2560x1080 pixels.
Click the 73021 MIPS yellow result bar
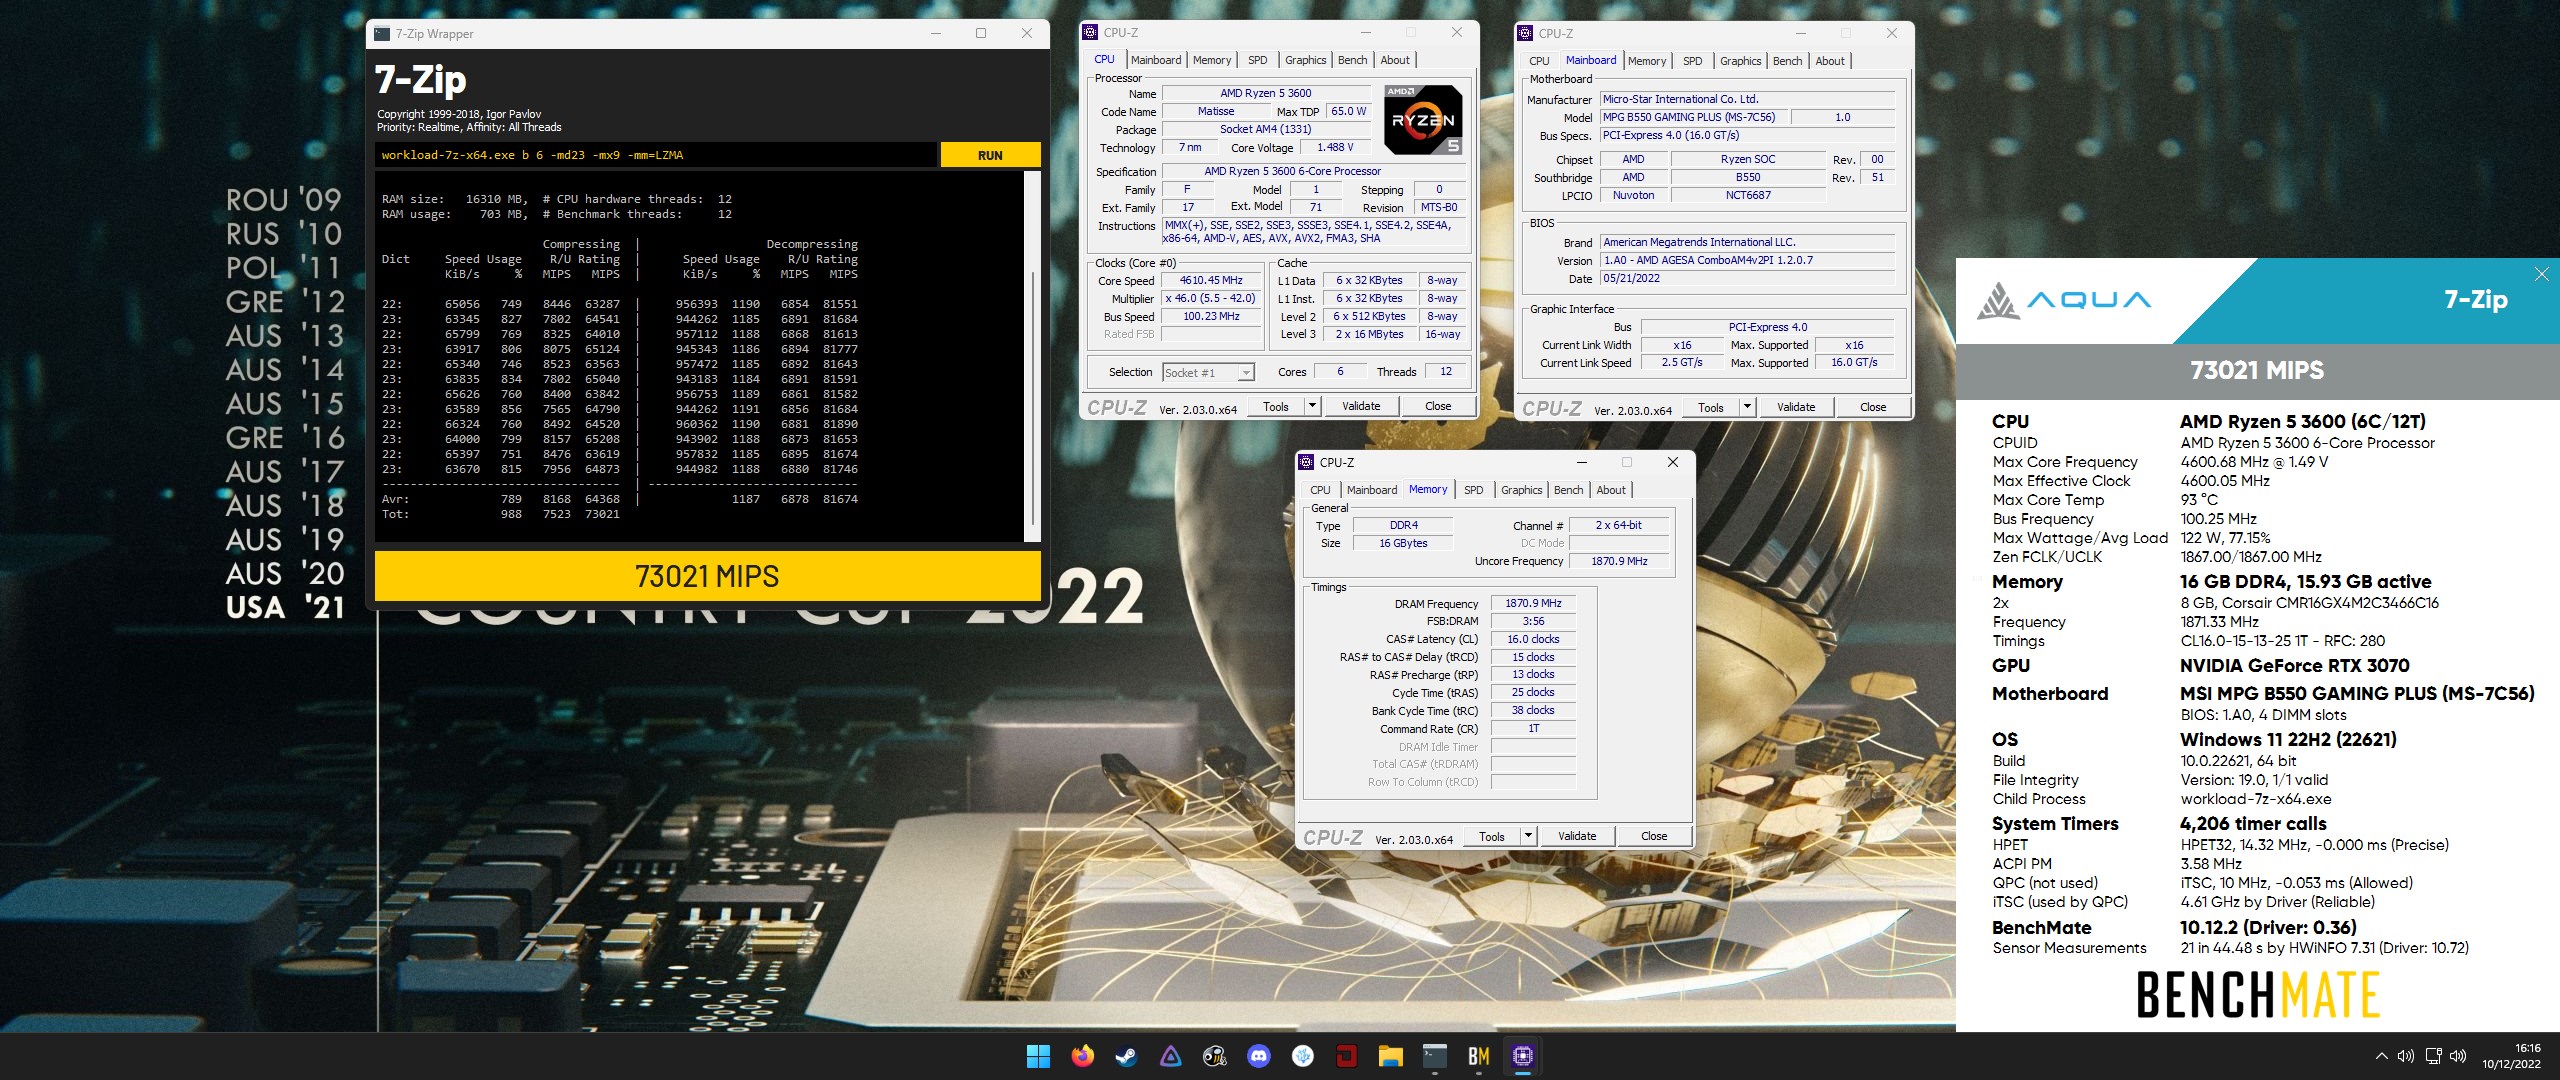click(707, 576)
